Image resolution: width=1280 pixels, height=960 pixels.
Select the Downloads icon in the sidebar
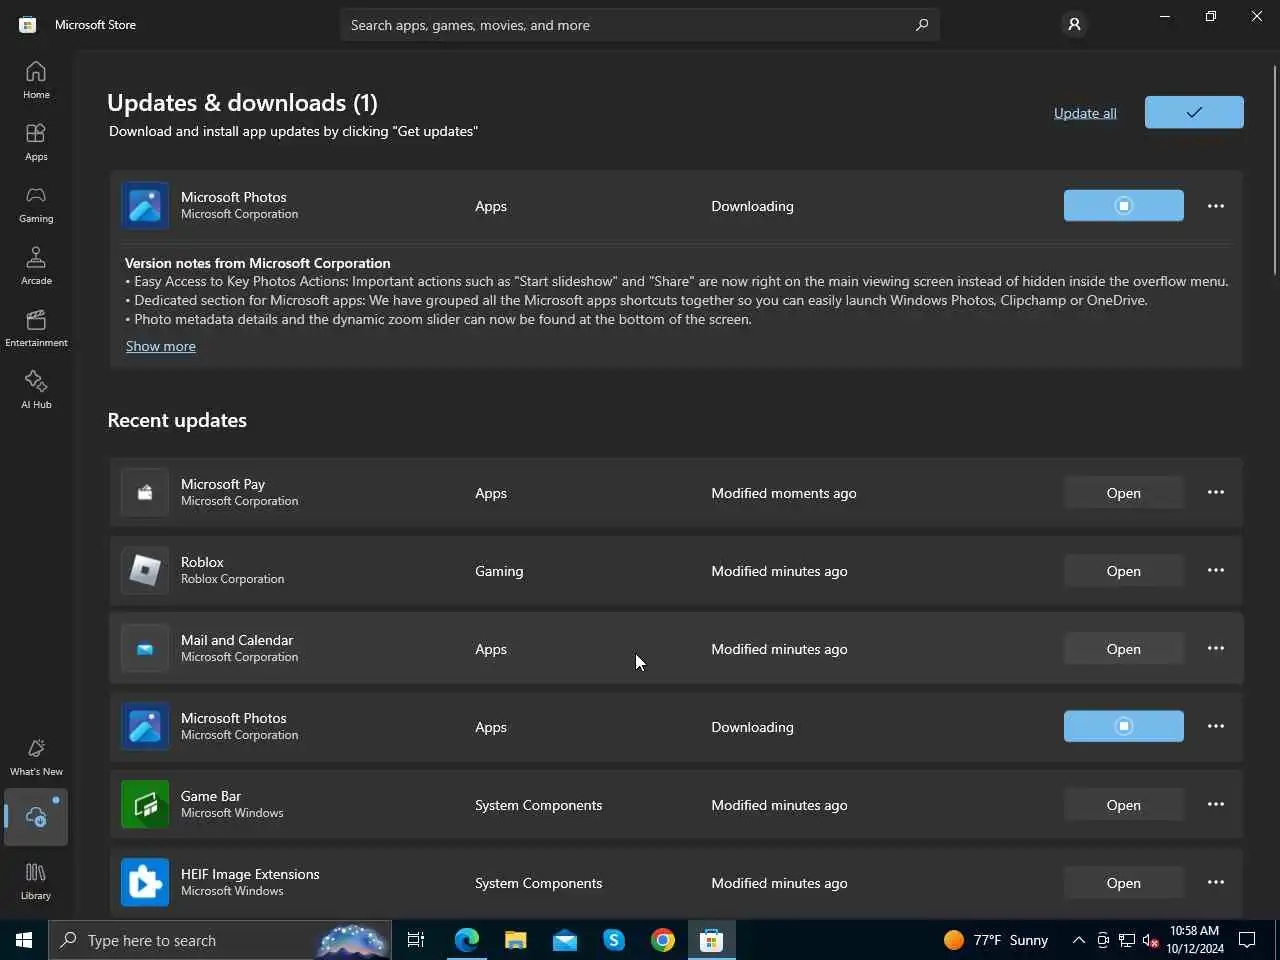pos(36,817)
